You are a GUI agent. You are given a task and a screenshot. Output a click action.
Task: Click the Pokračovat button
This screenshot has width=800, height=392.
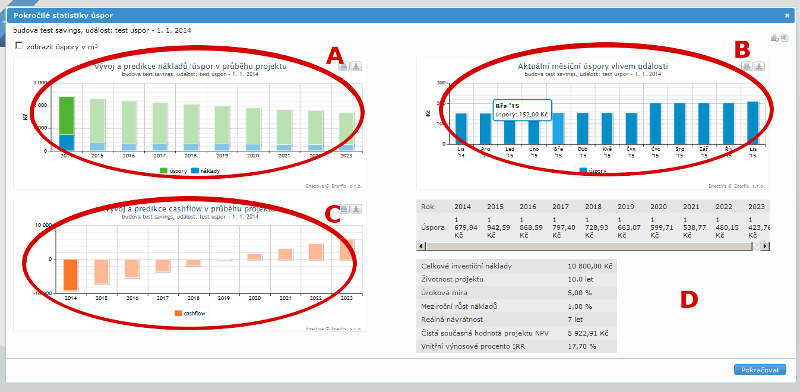tap(760, 370)
